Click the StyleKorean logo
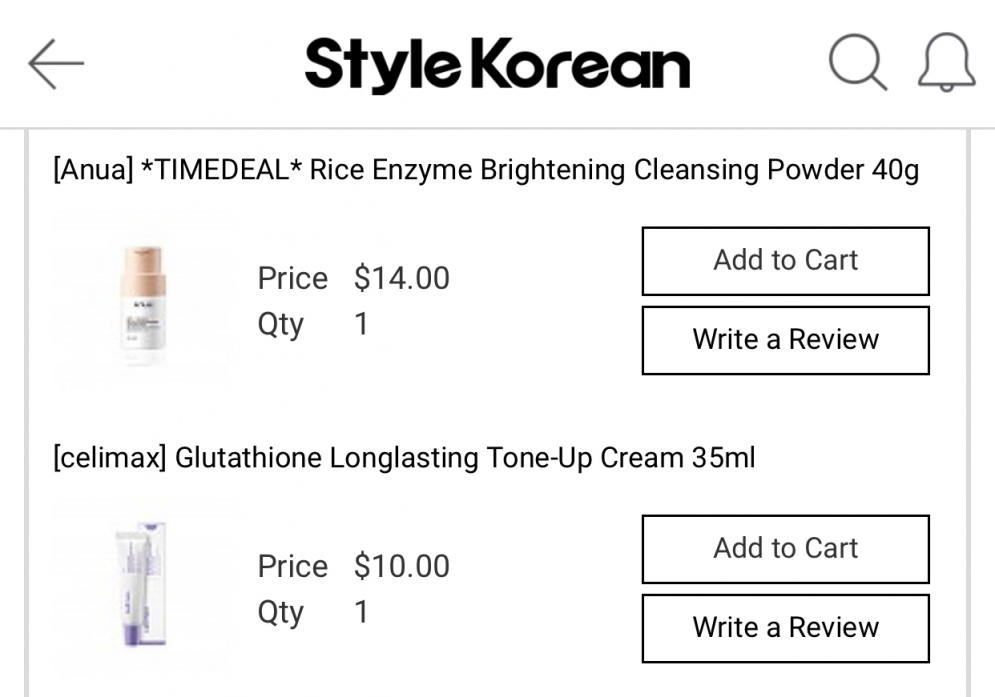This screenshot has width=995, height=697. click(497, 64)
